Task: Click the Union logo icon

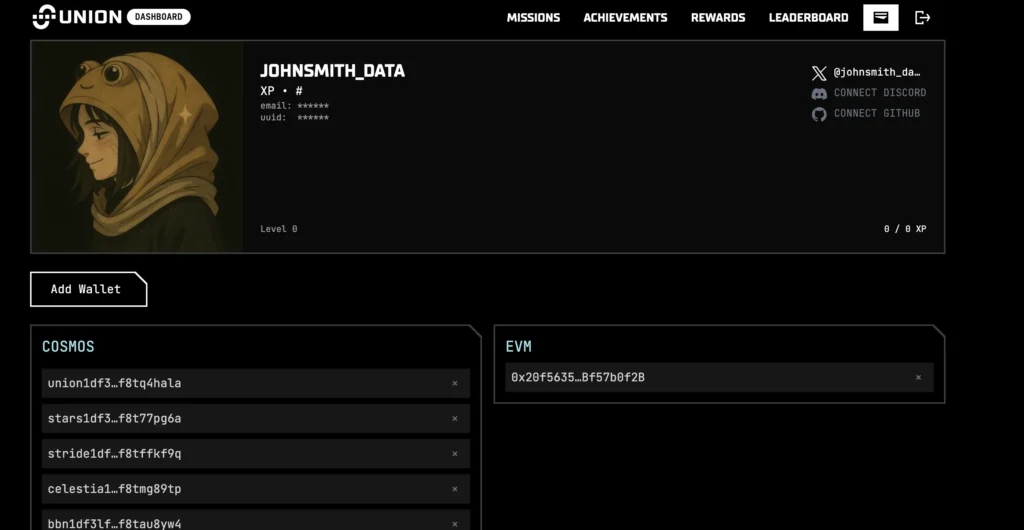Action: [x=44, y=17]
